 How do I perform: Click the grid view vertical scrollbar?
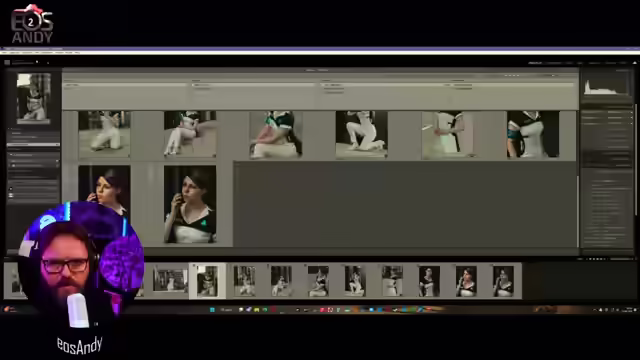click(578, 212)
